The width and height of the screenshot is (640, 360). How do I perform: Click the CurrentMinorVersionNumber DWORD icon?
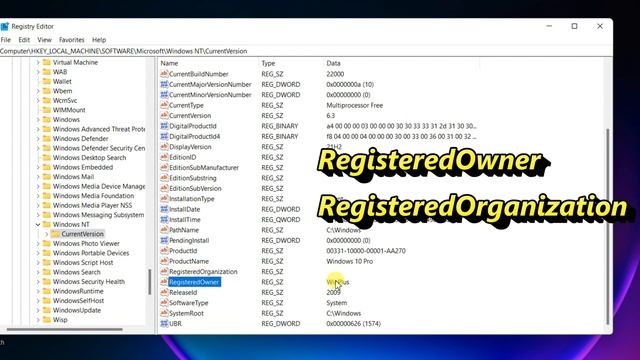(164, 95)
